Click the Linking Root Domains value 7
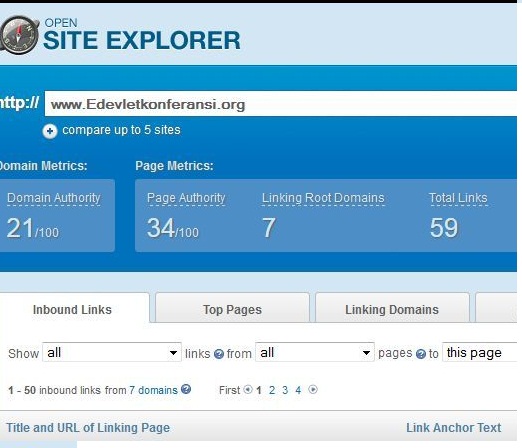 [269, 228]
